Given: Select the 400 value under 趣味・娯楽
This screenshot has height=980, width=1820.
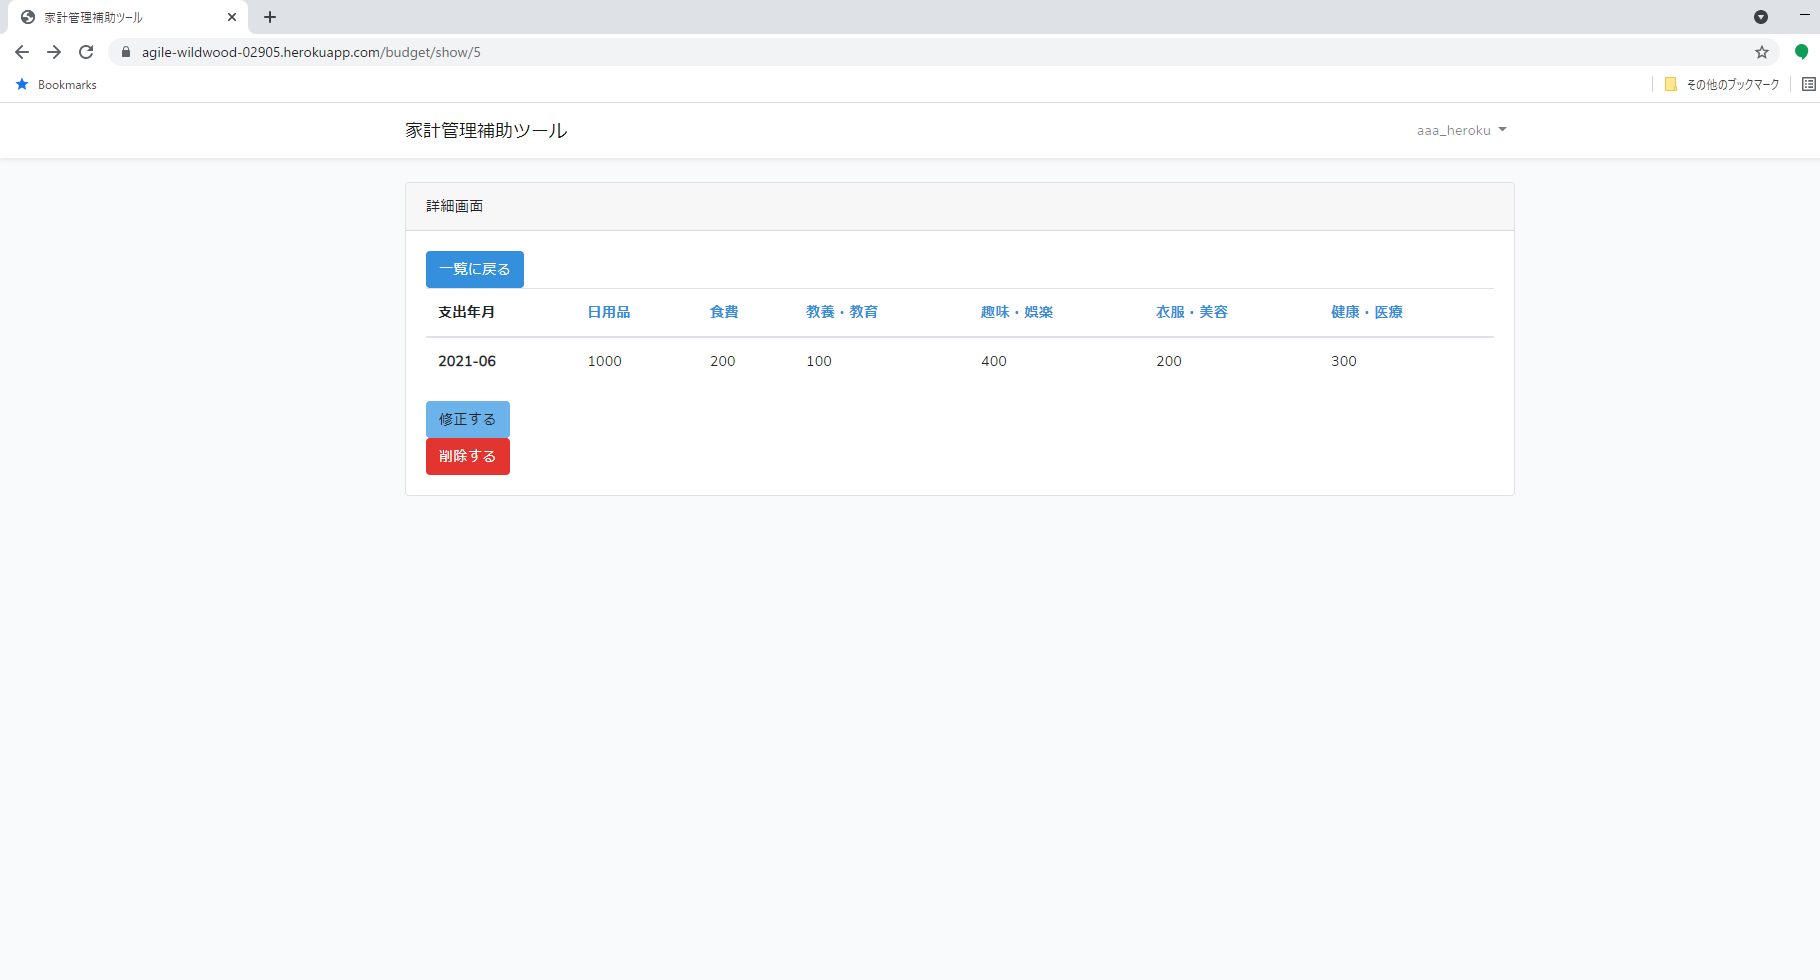Looking at the screenshot, I should [994, 361].
